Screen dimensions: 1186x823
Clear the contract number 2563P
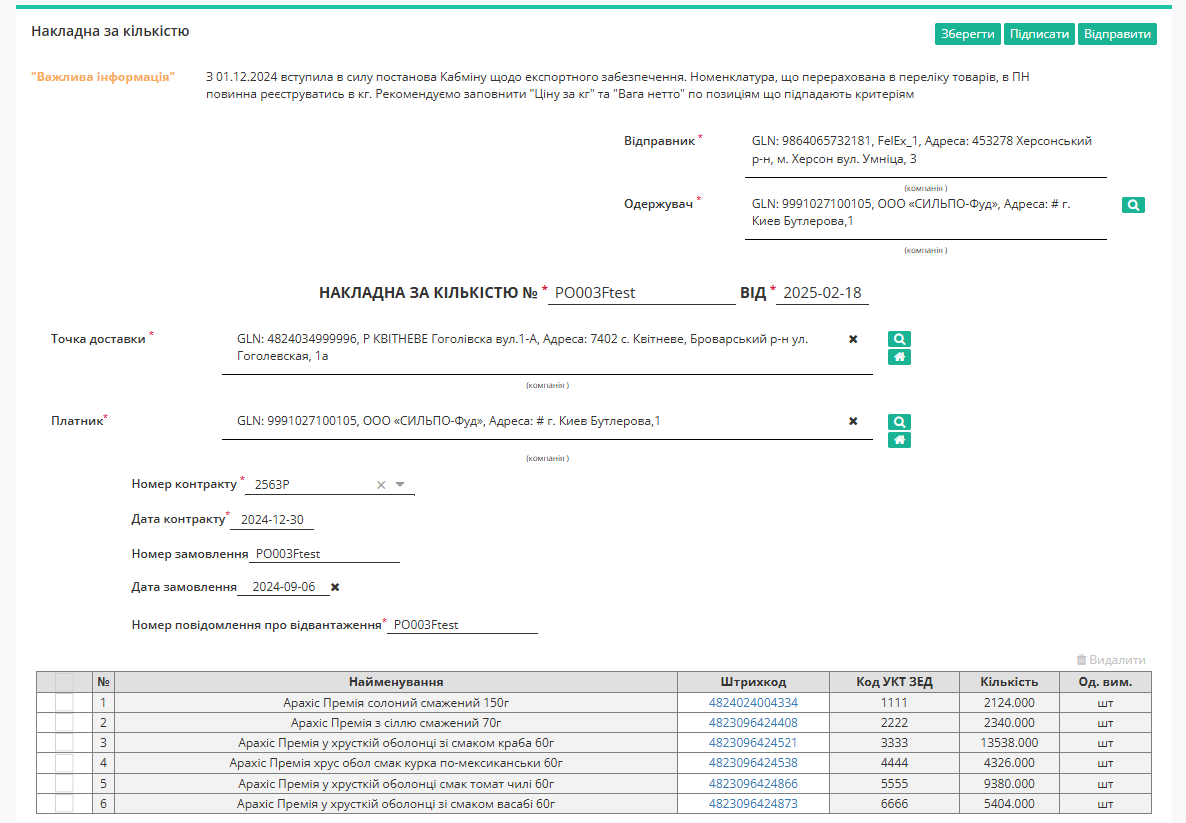[381, 485]
